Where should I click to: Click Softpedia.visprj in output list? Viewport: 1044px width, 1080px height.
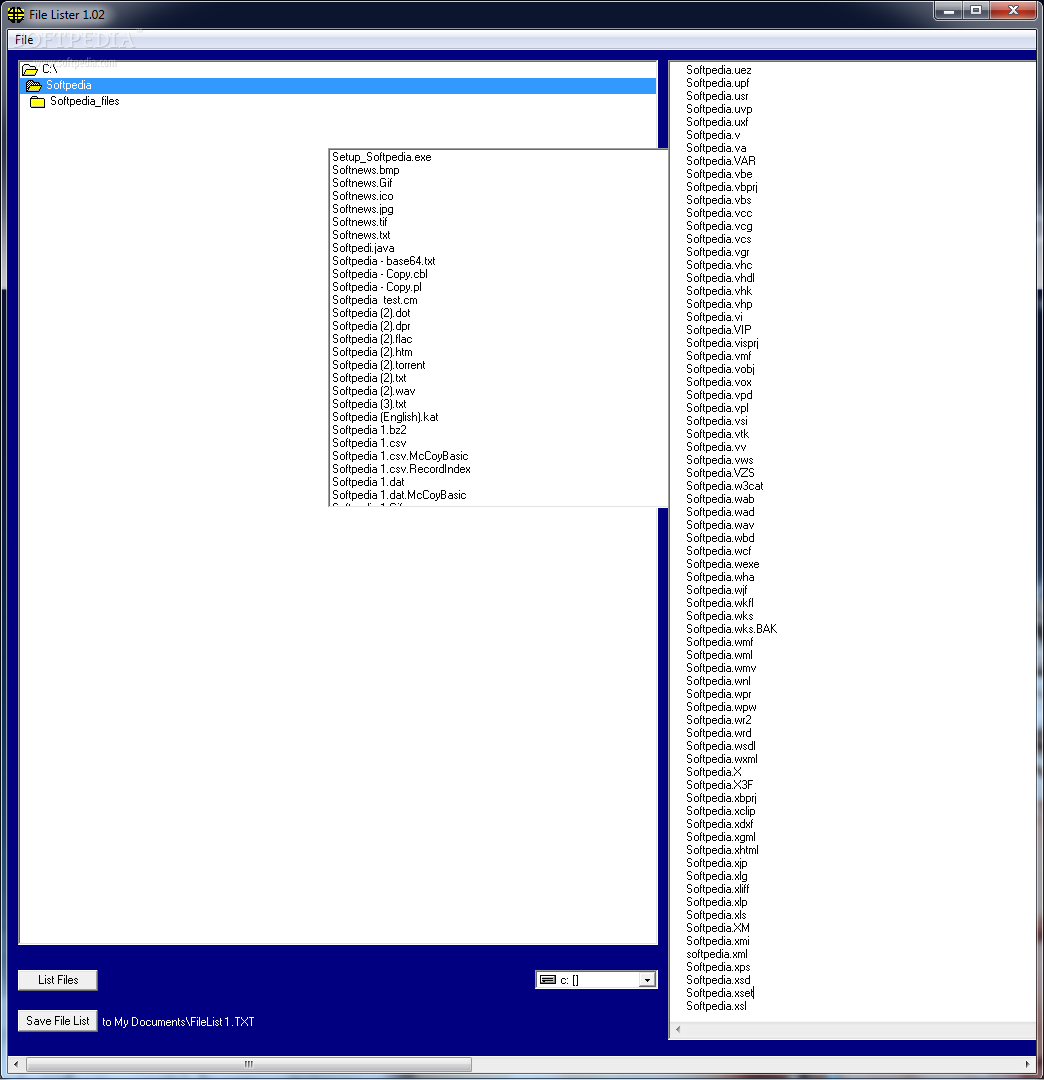click(x=722, y=343)
